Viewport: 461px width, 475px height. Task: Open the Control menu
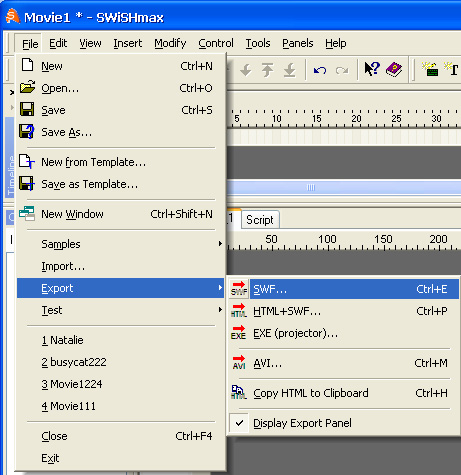216,43
